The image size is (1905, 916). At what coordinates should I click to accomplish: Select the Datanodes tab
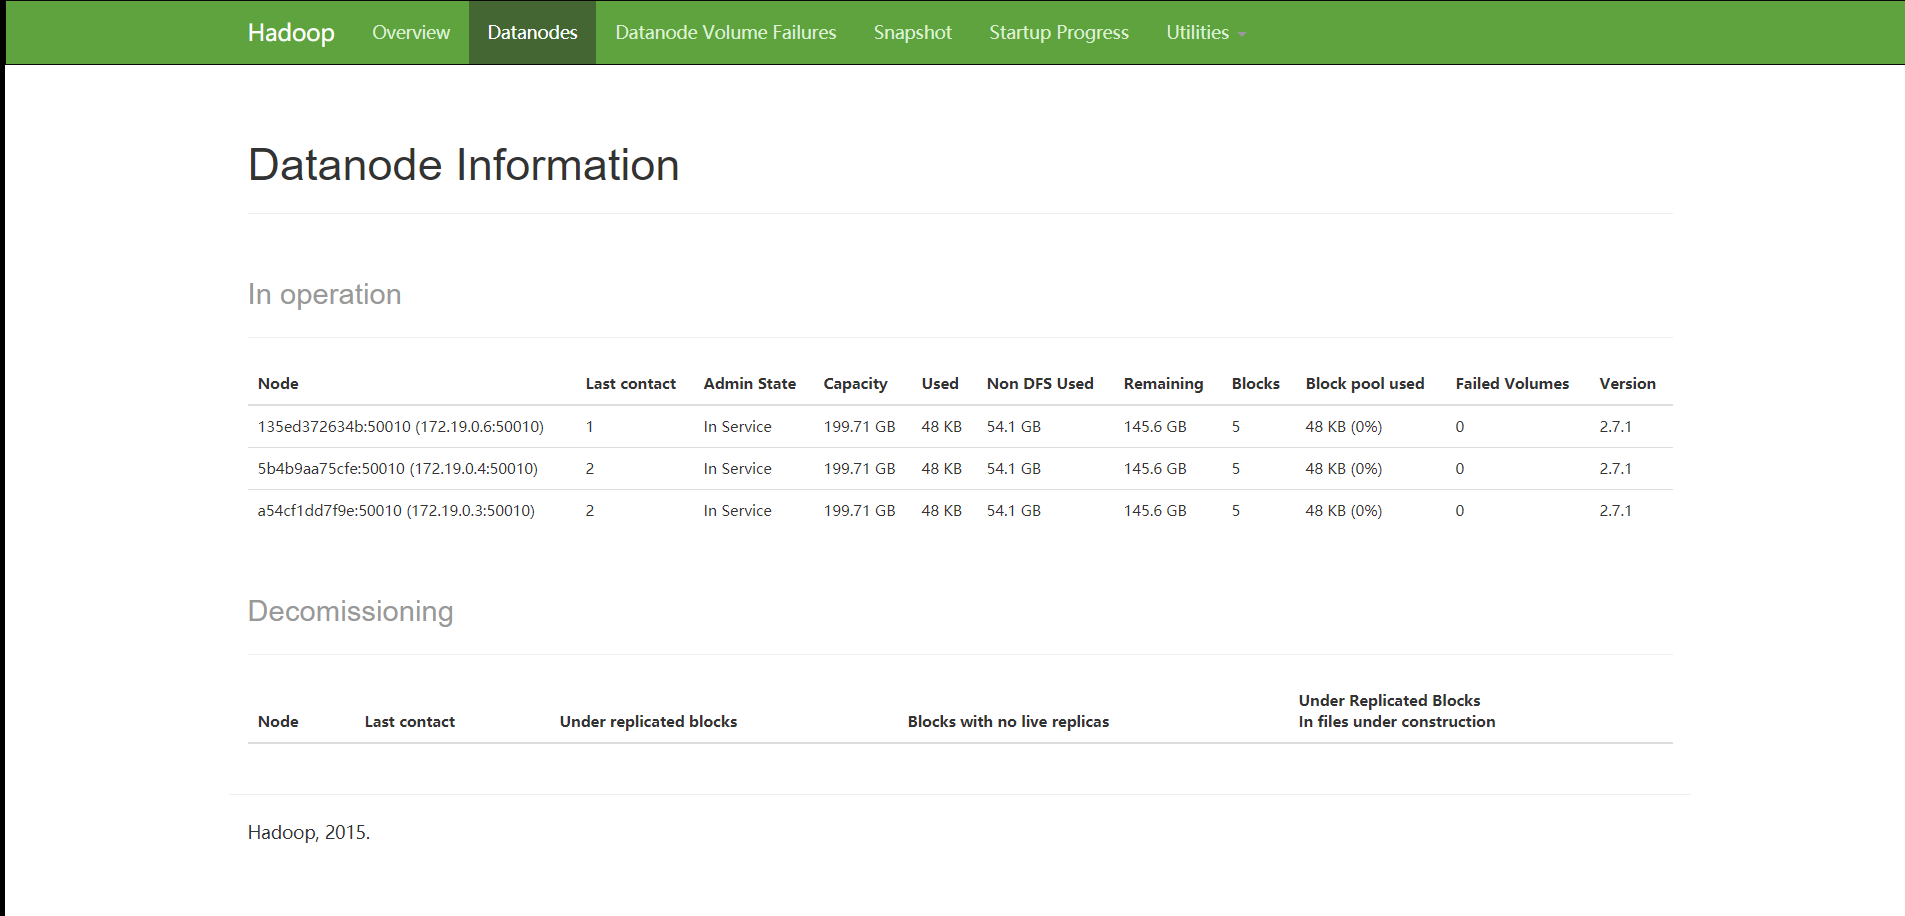[x=532, y=33]
